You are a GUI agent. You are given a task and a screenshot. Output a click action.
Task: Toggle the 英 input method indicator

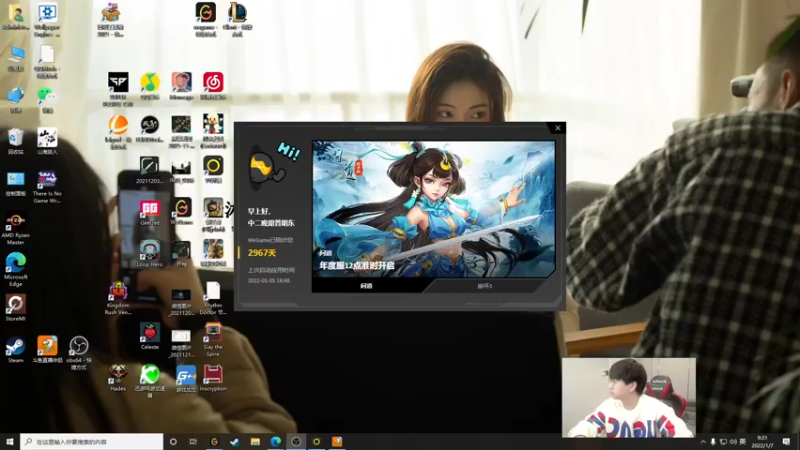click(x=743, y=442)
